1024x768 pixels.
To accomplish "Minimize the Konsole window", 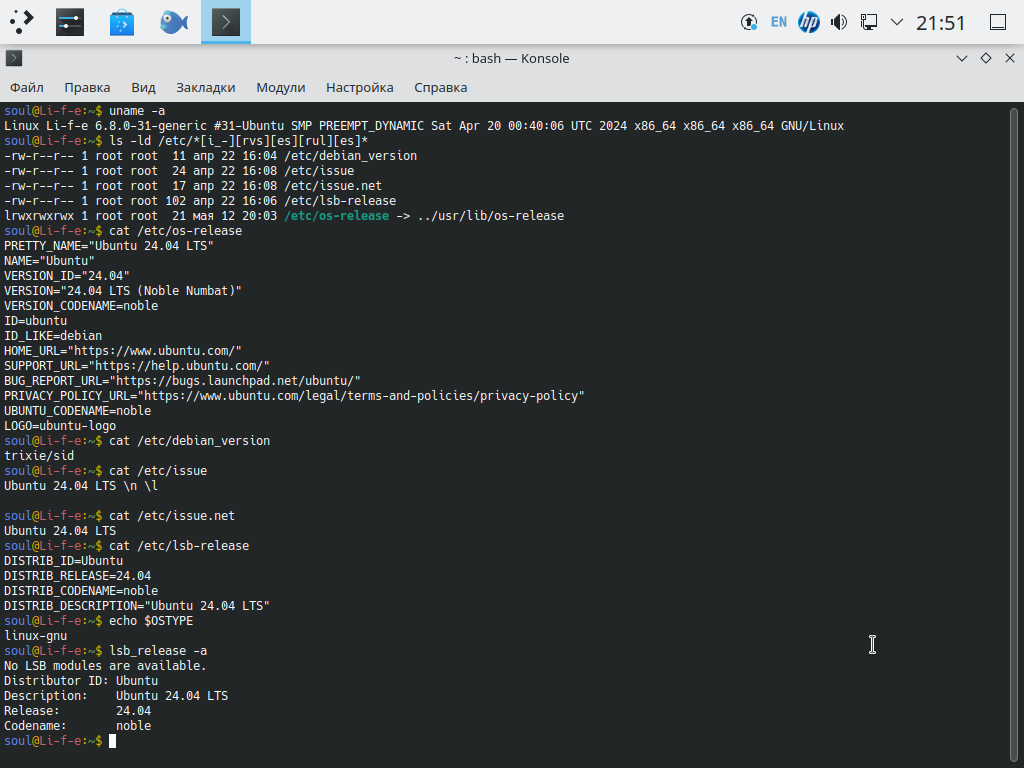I will click(962, 58).
